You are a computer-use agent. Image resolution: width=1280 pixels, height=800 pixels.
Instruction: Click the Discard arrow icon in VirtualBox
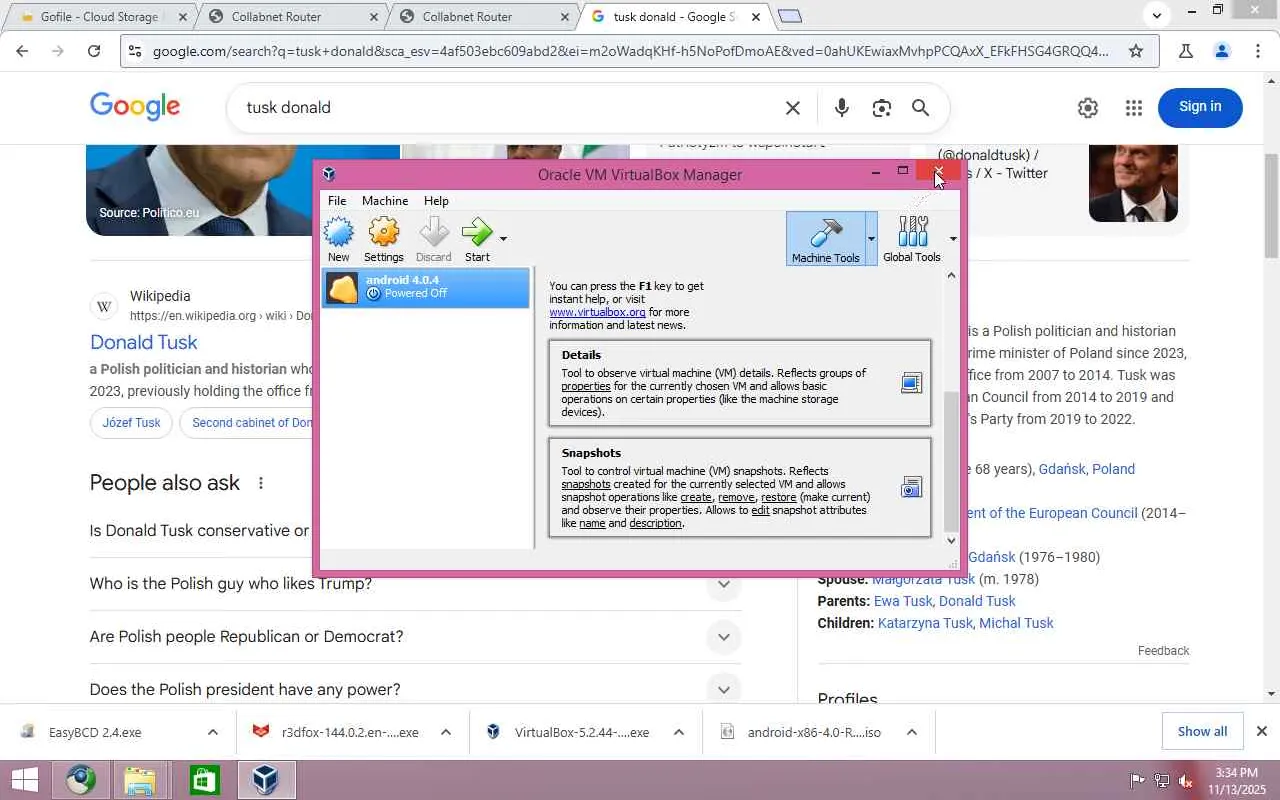[x=434, y=233]
